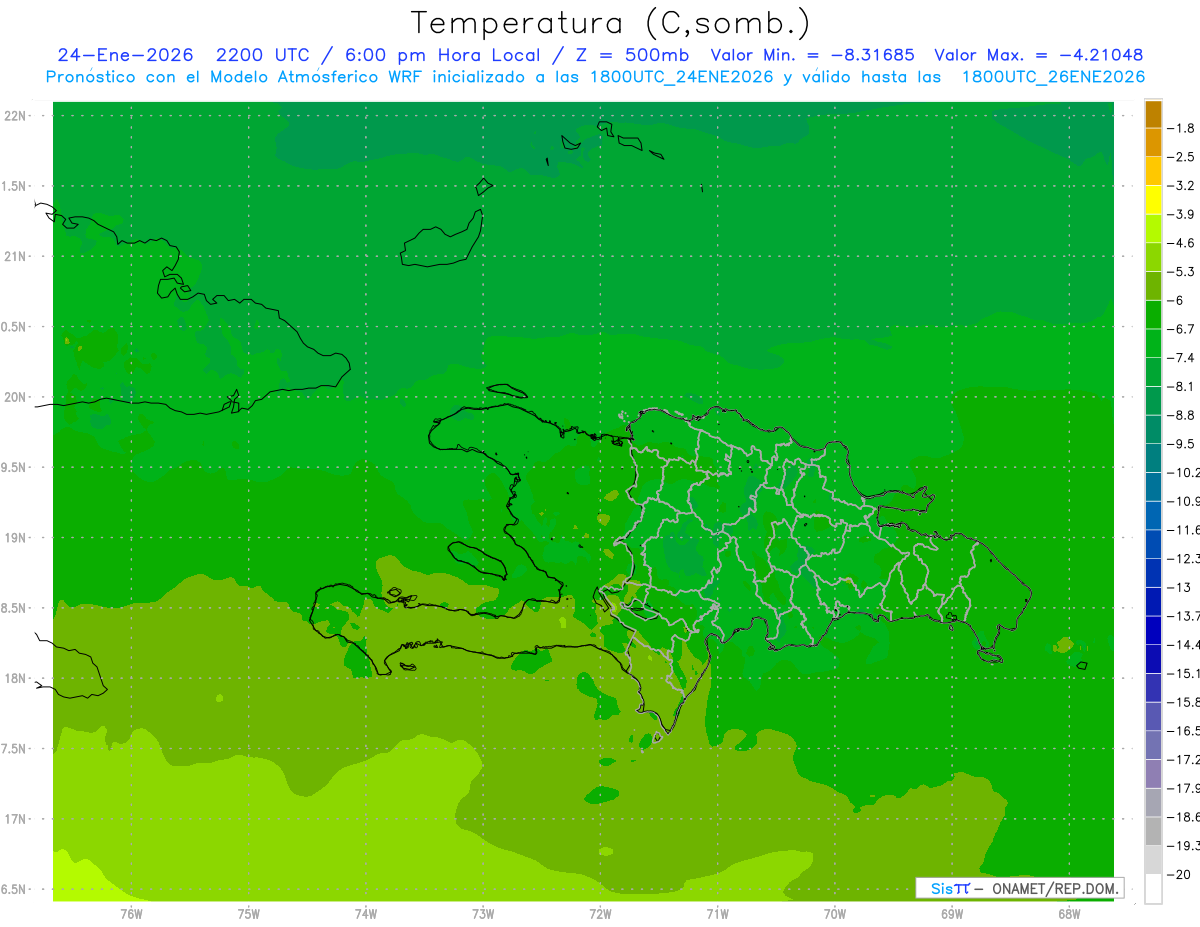Click the 1800UTC_26ENE2026 valid-until text
The width and height of the screenshot is (1200, 927).
tap(1053, 77)
